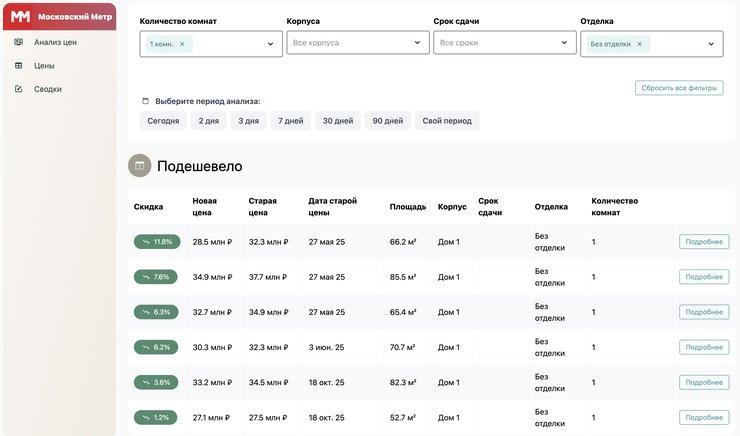The image size is (740, 436).
Task: Click the 1.2% discount badge
Action: point(157,417)
